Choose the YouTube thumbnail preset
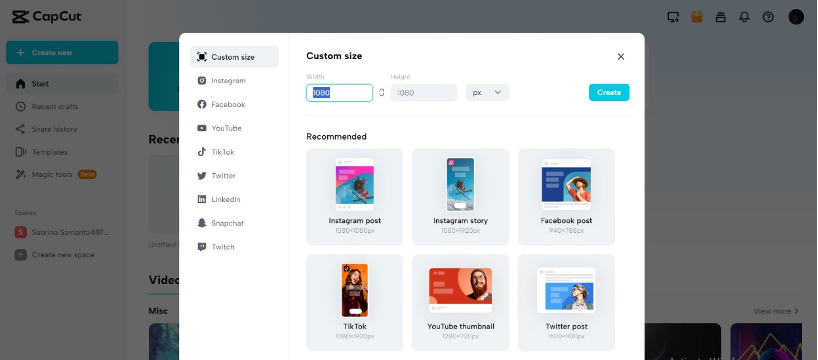This screenshot has width=818, height=360. [461, 303]
